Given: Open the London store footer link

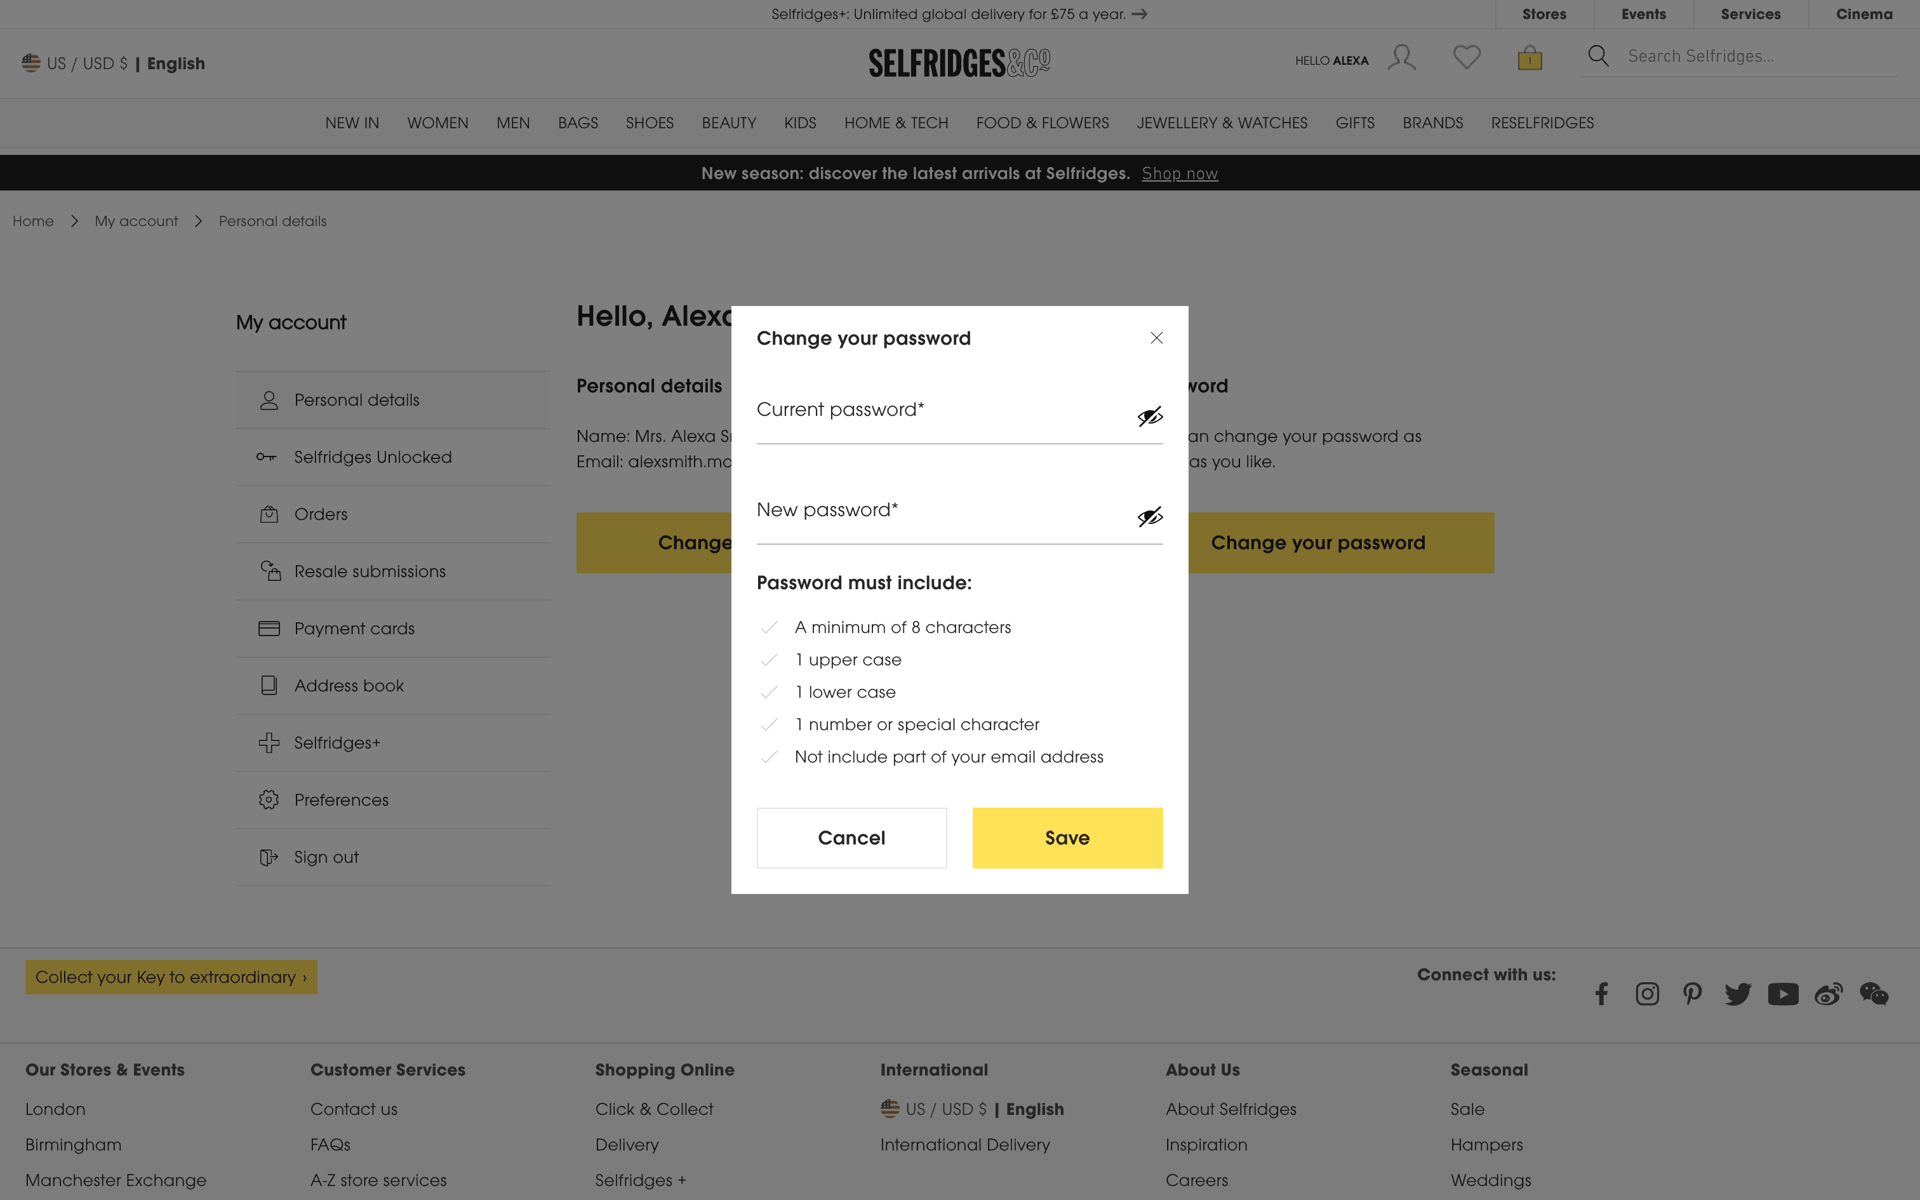Looking at the screenshot, I should 55,1109.
